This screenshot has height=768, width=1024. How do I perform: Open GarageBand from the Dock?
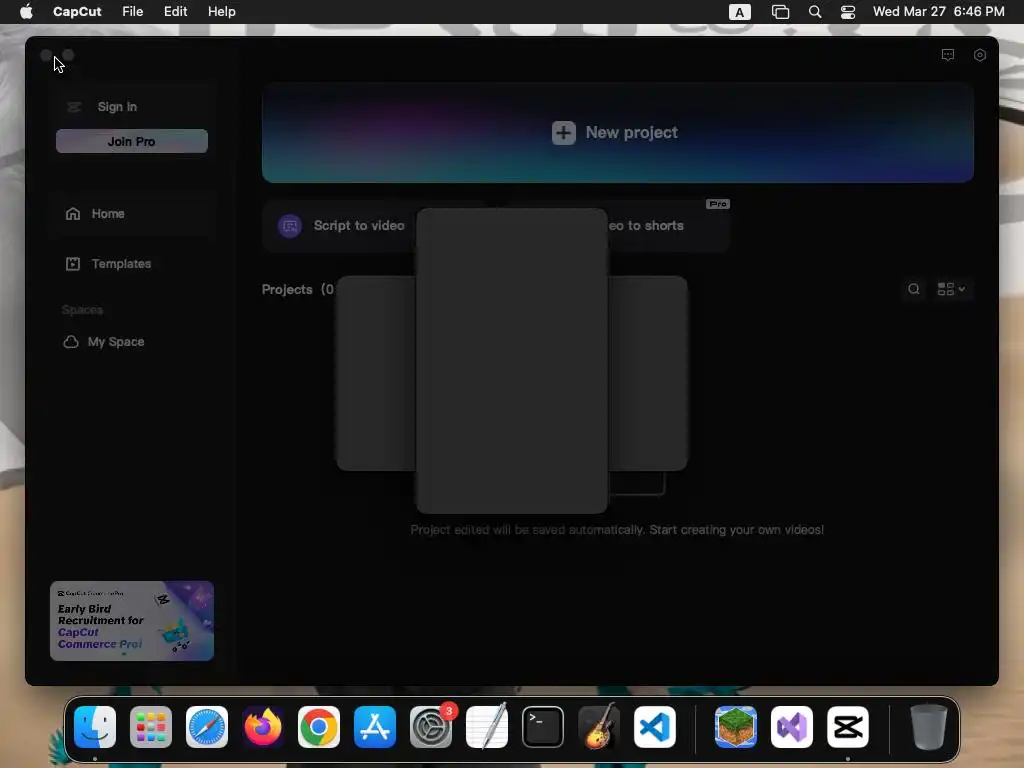[x=599, y=727]
